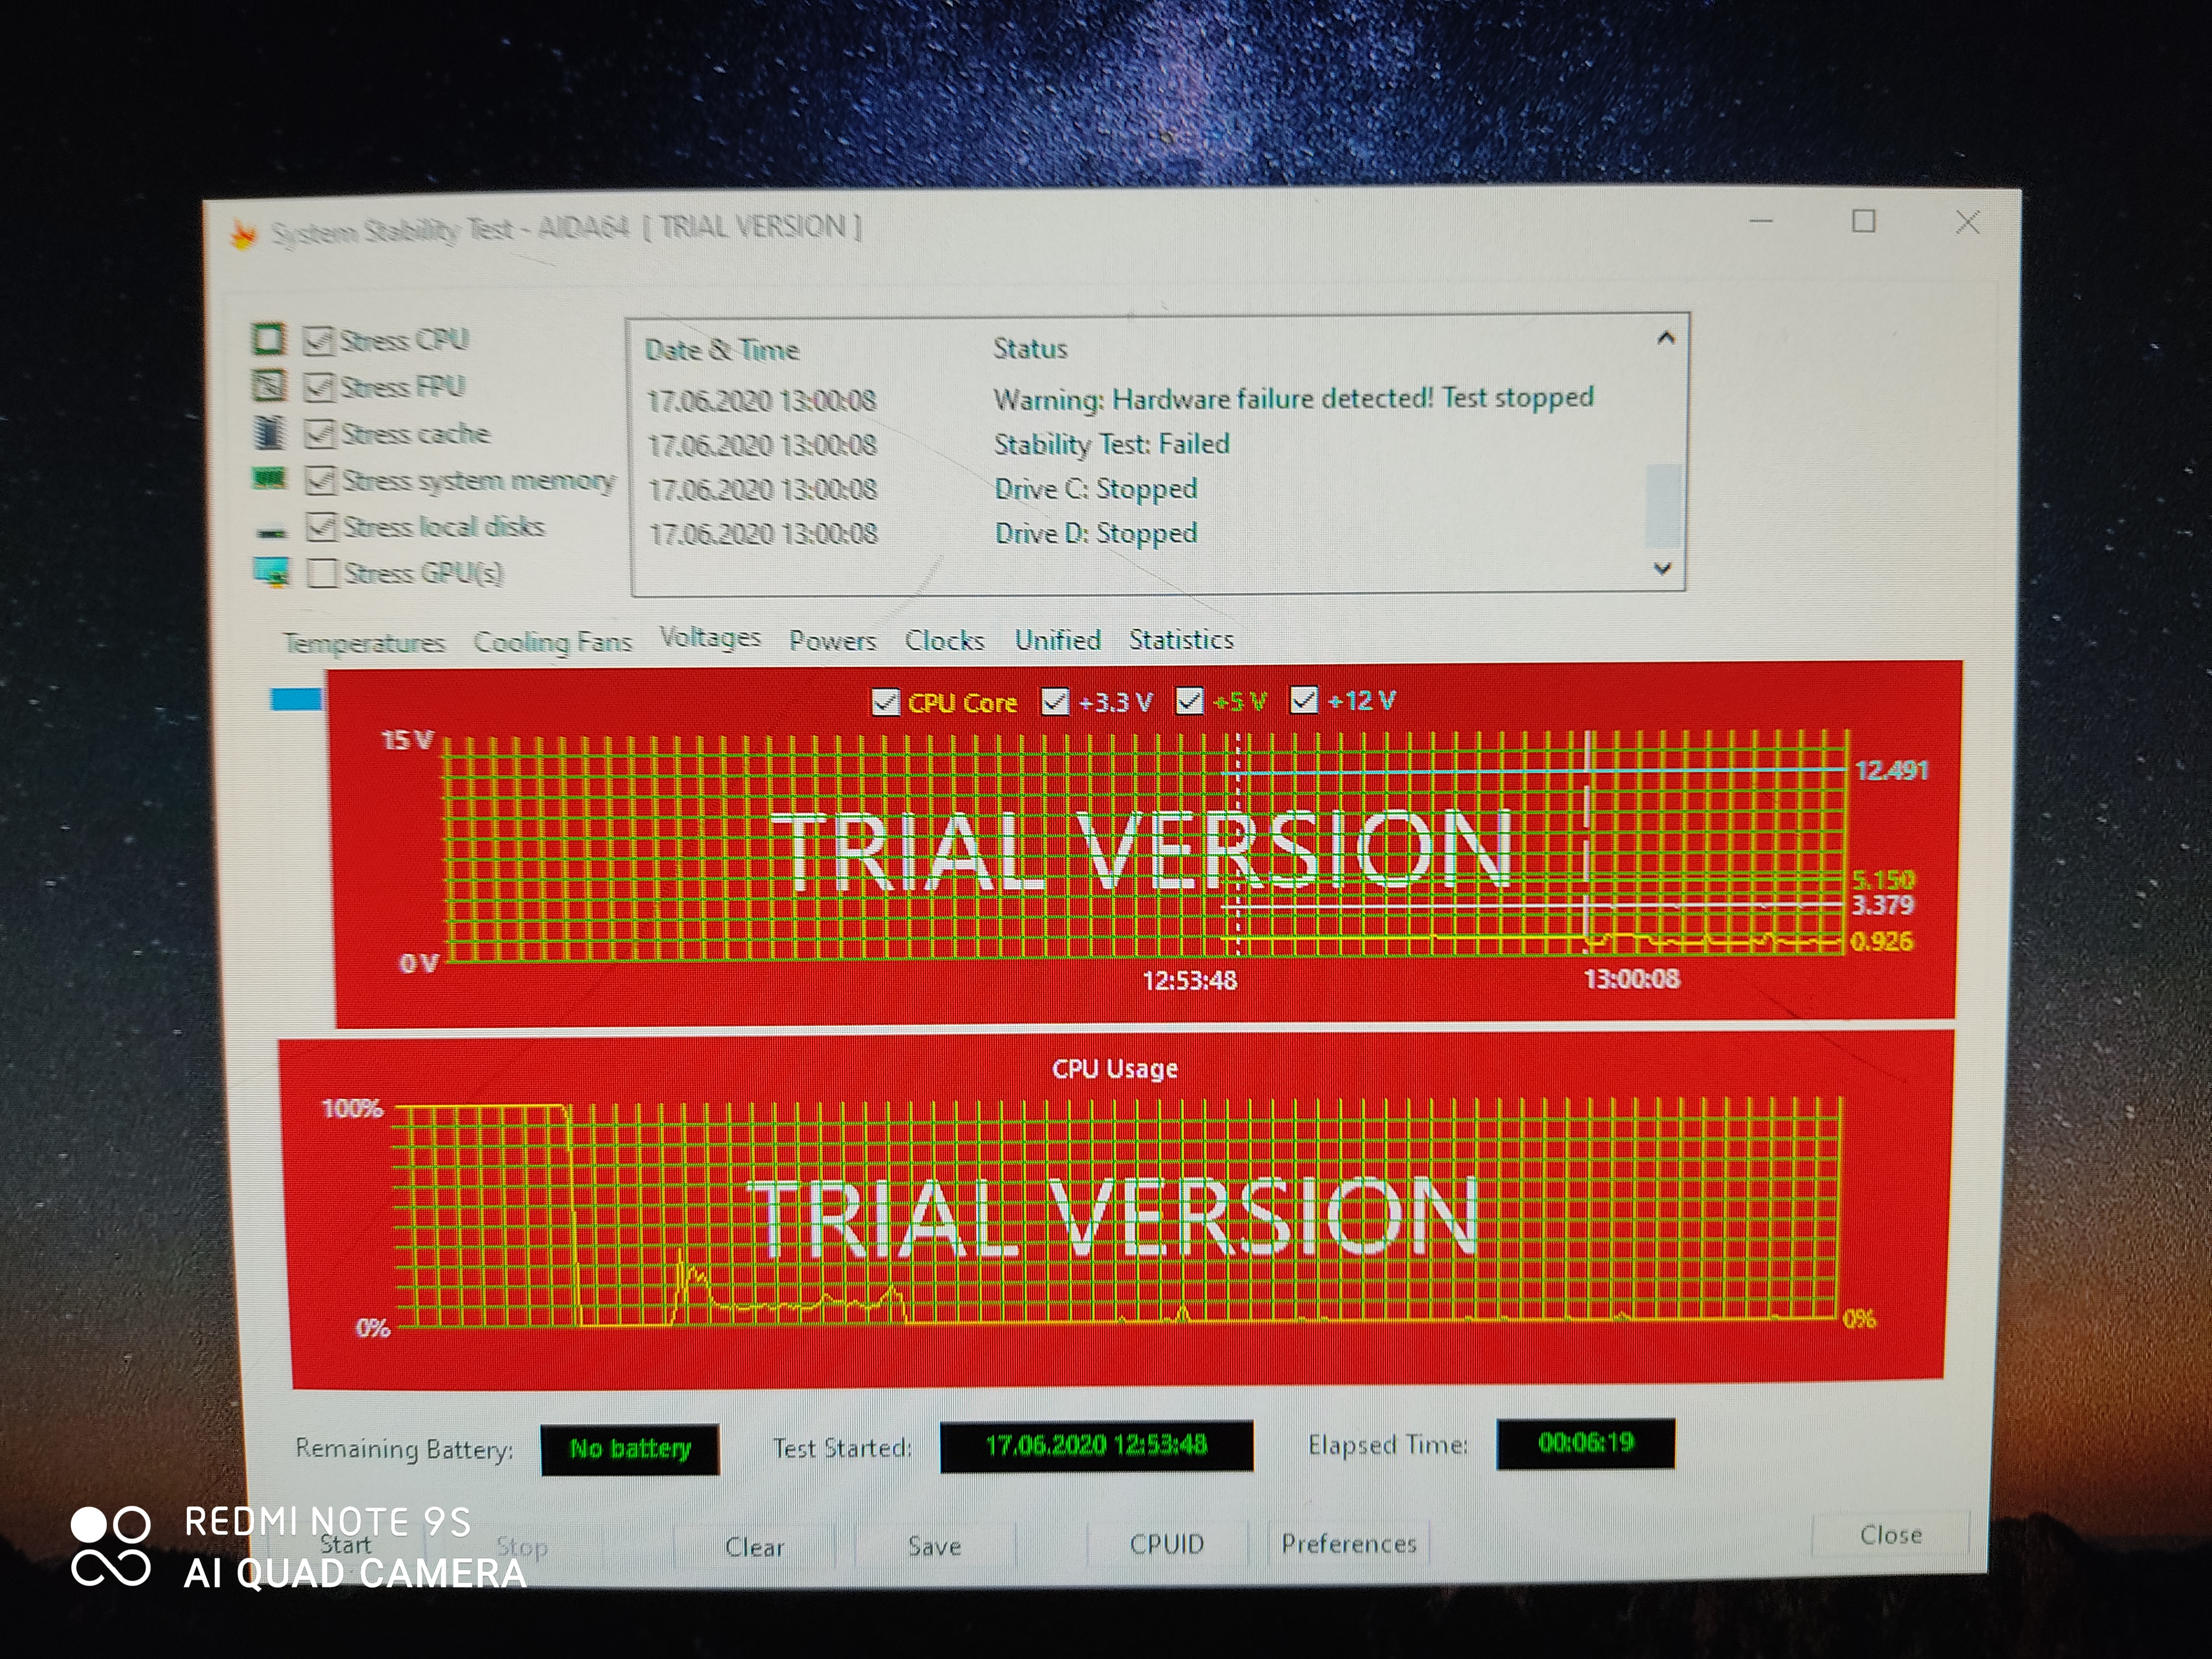This screenshot has width=2212, height=1659.
Task: Click the CPU Usage graph title
Action: coord(1115,1069)
